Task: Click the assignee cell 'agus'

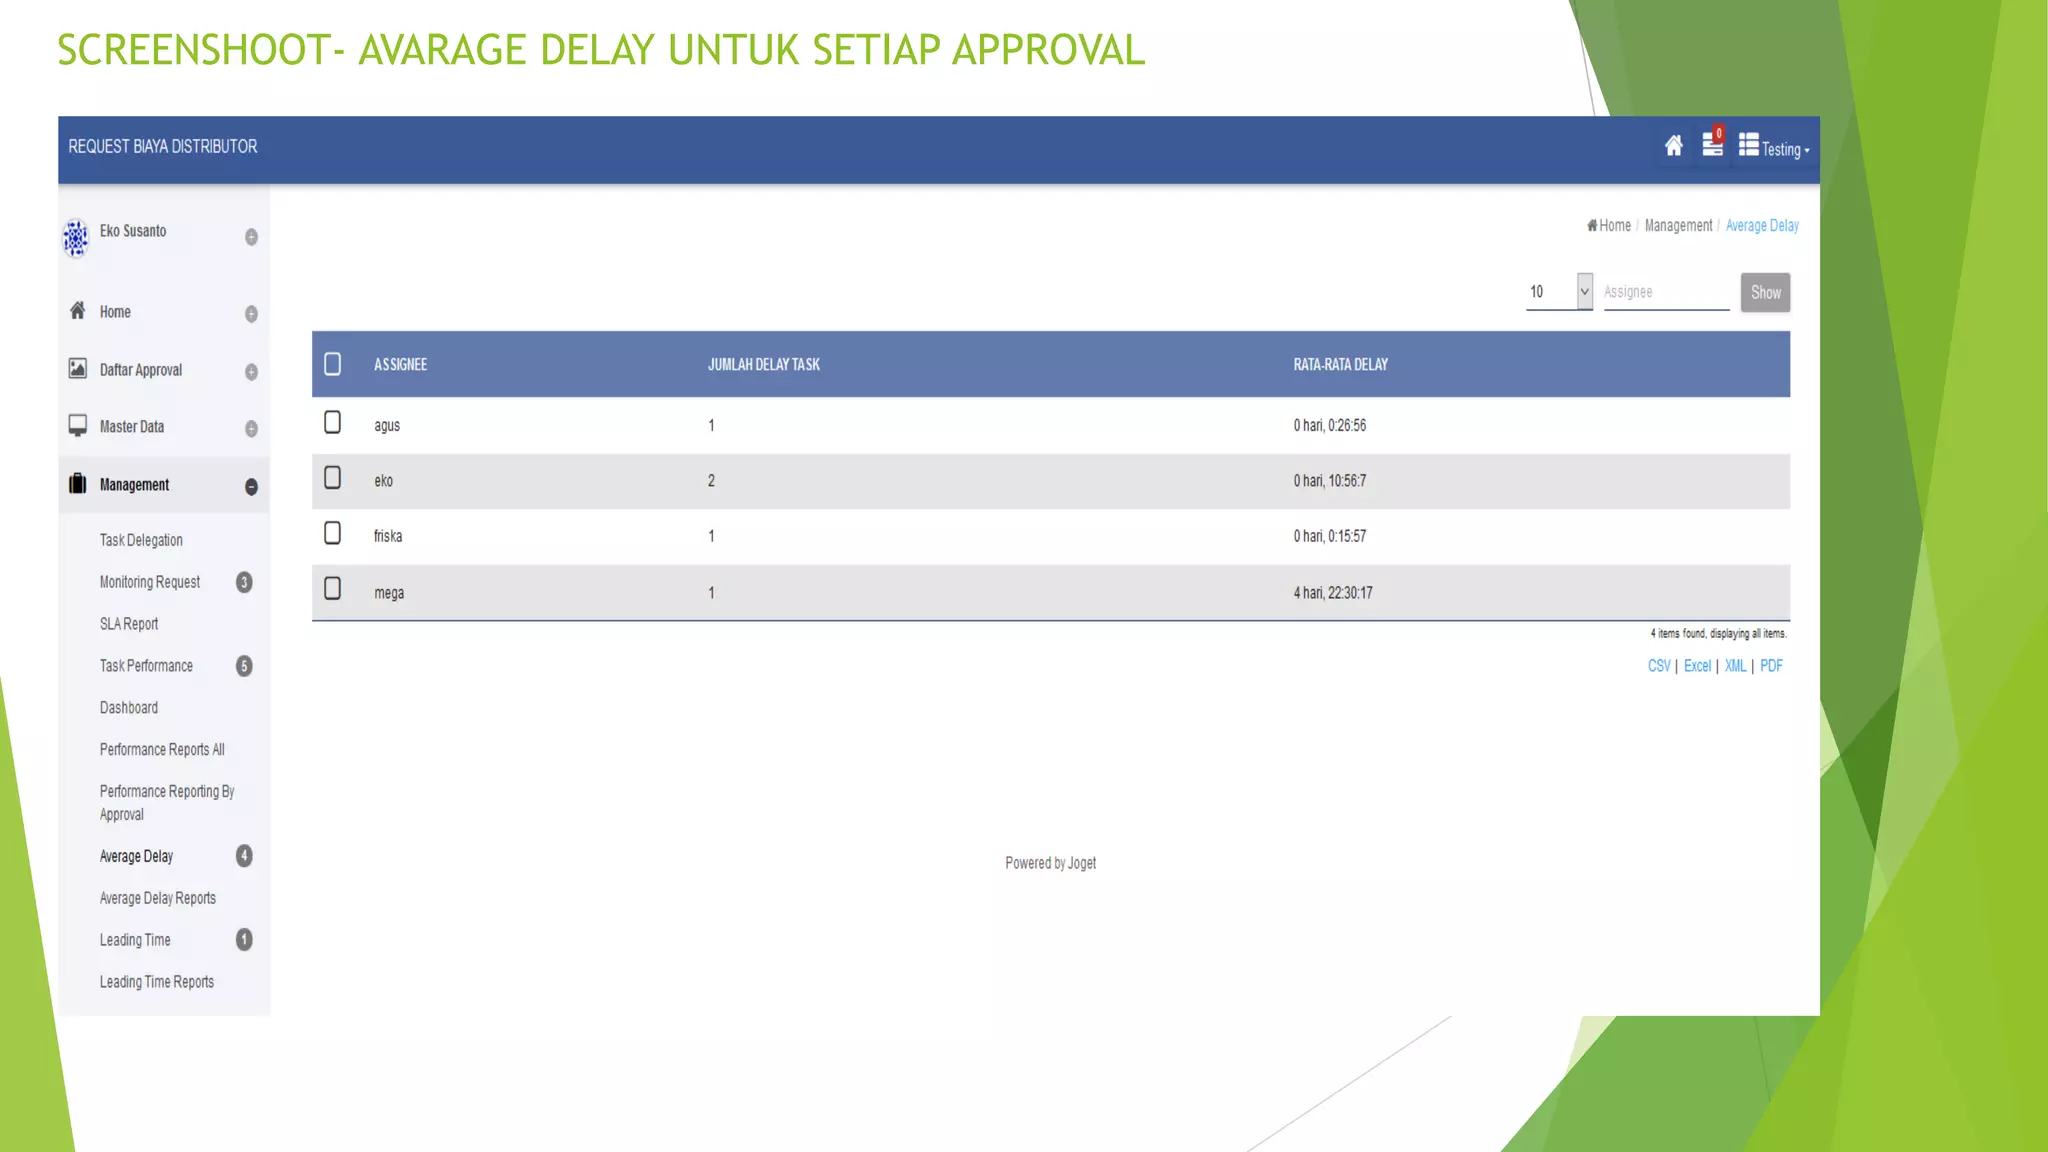Action: coord(387,426)
